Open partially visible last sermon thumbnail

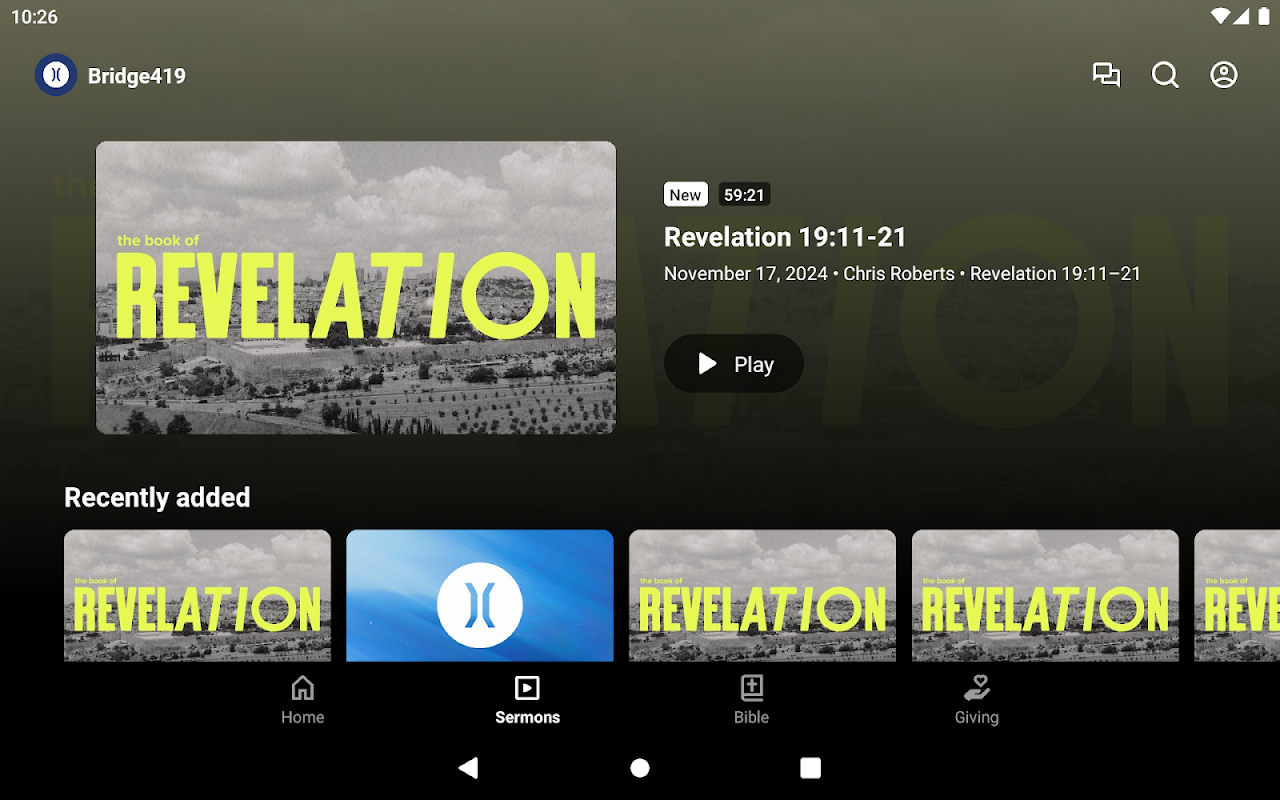click(1237, 596)
